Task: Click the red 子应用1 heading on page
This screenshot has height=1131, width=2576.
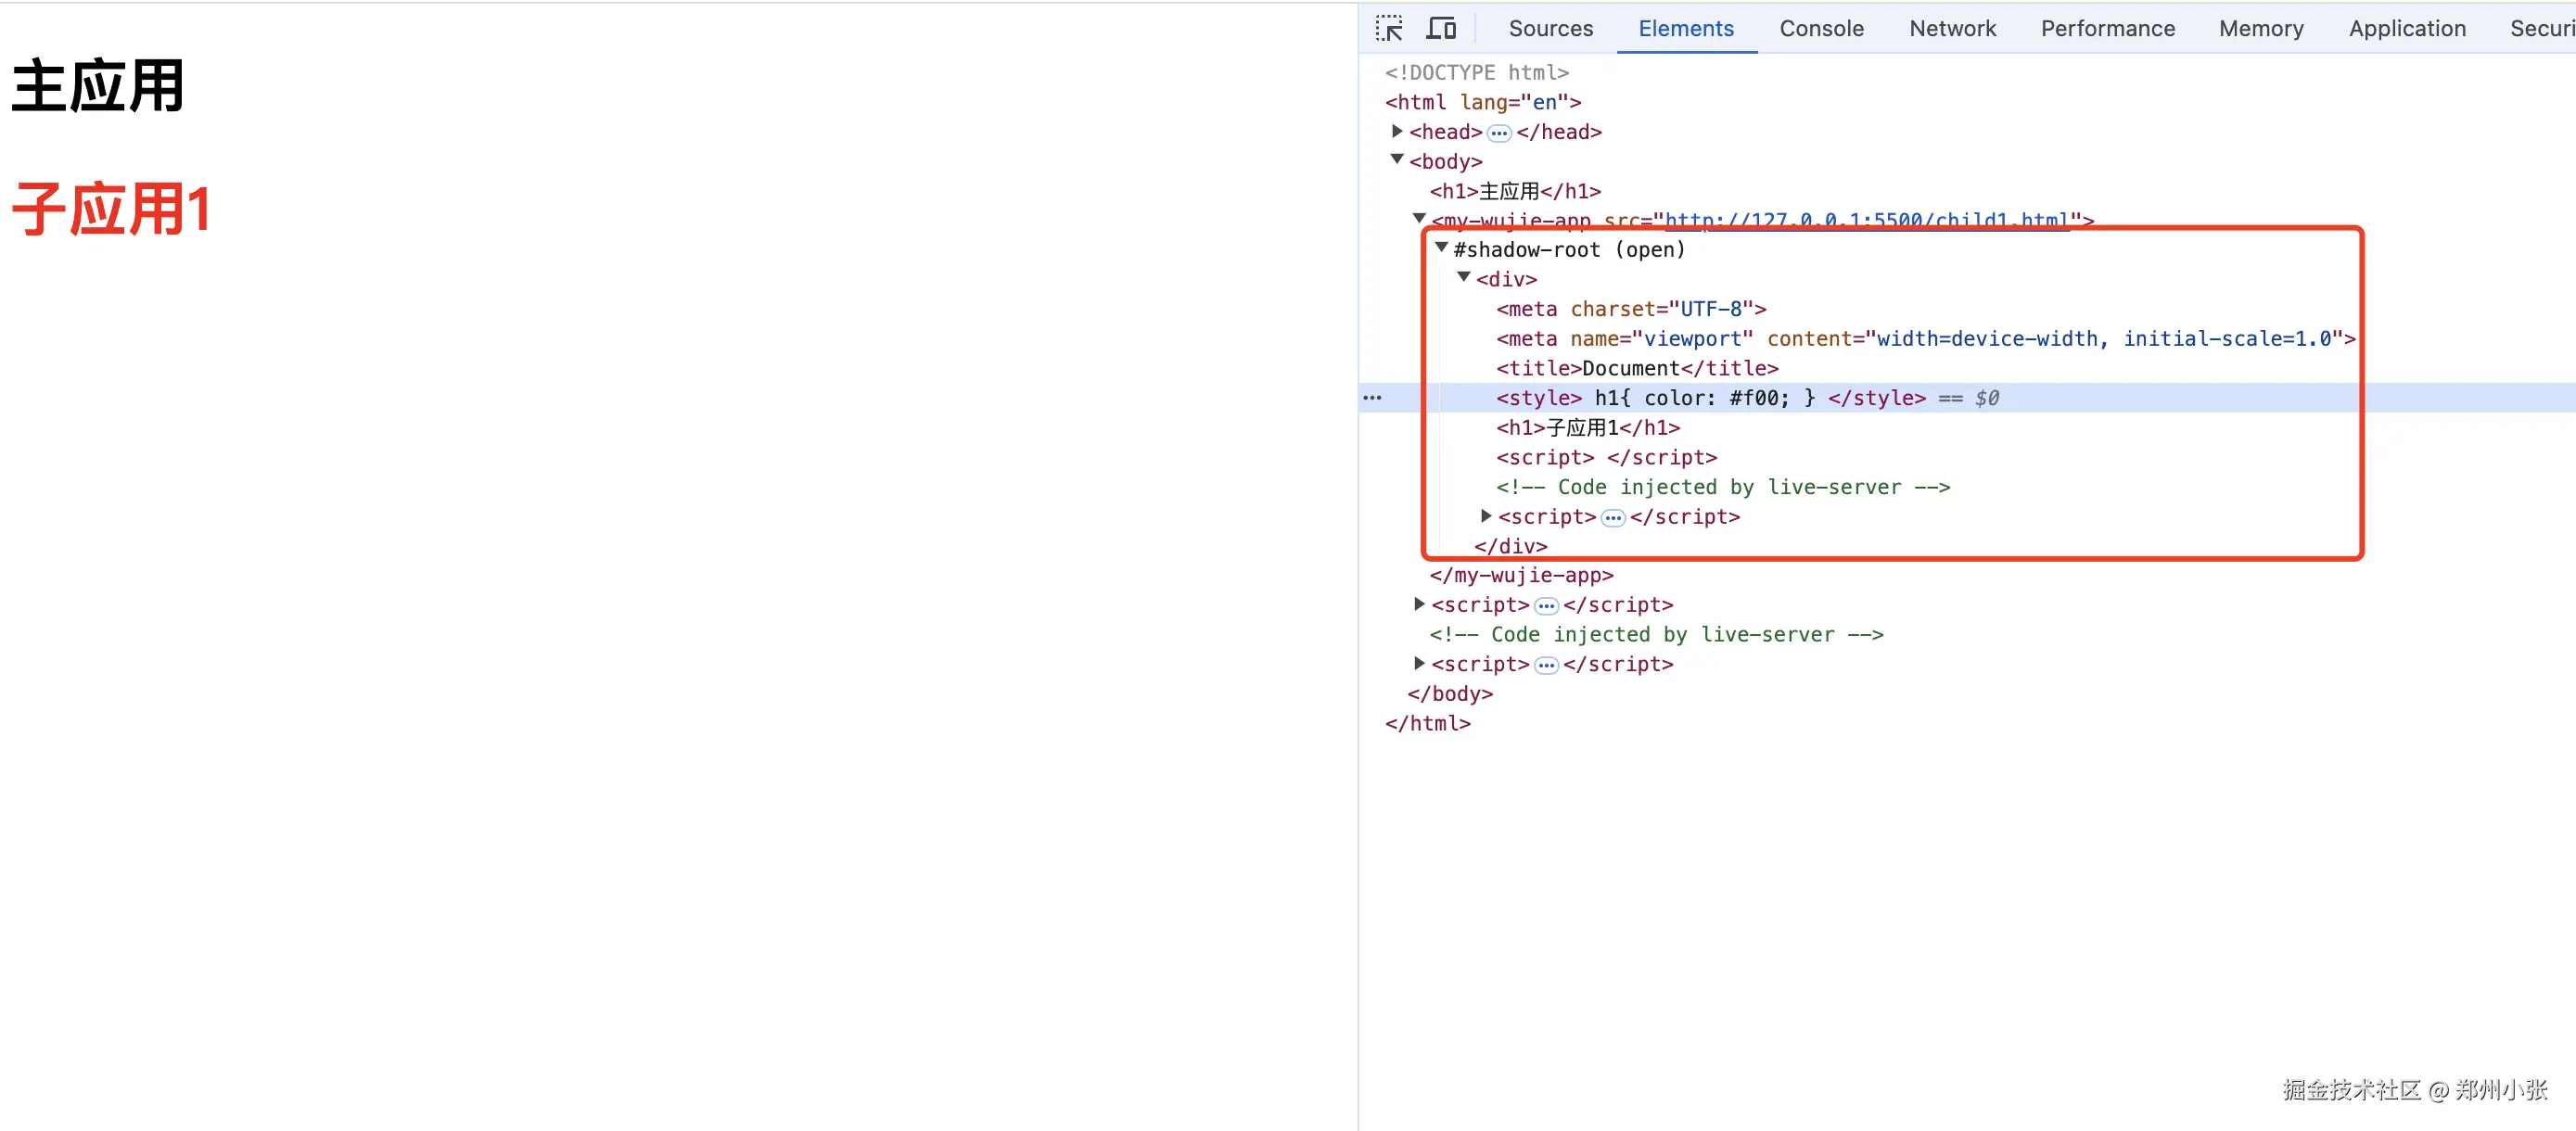Action: (112, 210)
